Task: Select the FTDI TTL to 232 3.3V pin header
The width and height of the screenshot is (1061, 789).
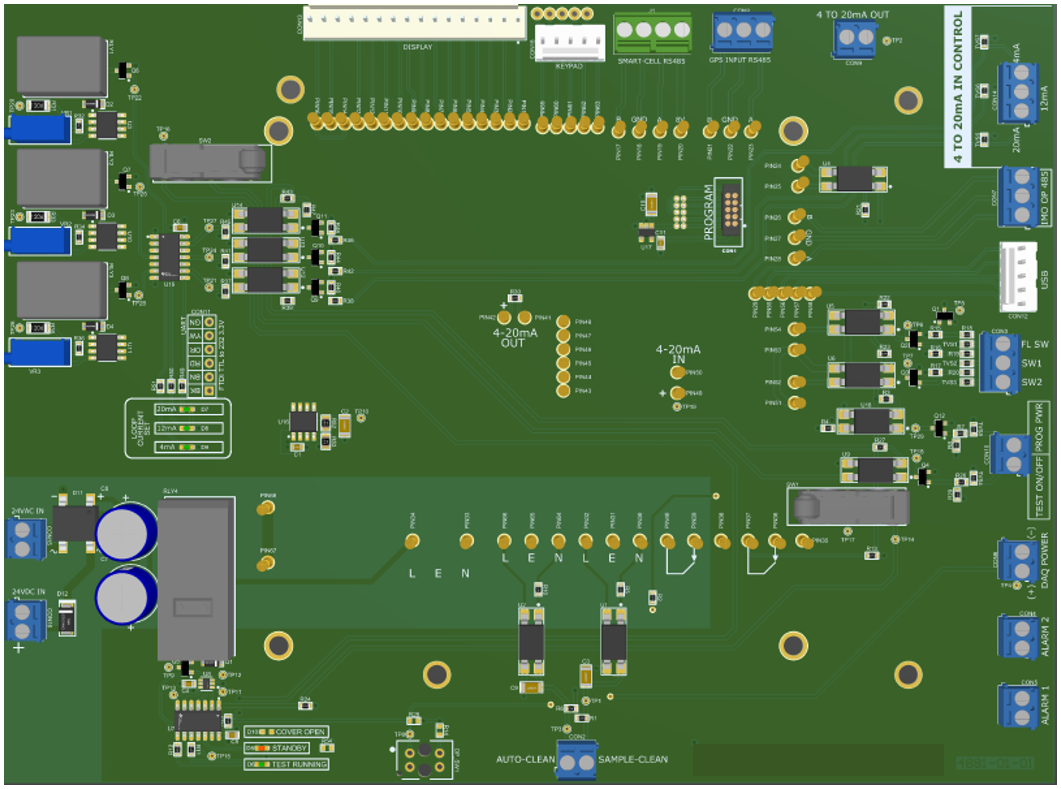Action: [202, 356]
